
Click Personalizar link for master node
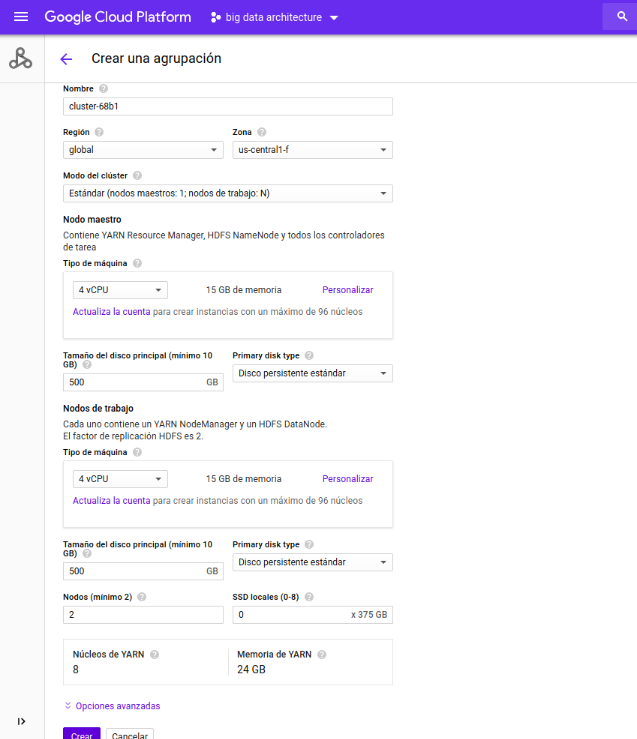(348, 290)
